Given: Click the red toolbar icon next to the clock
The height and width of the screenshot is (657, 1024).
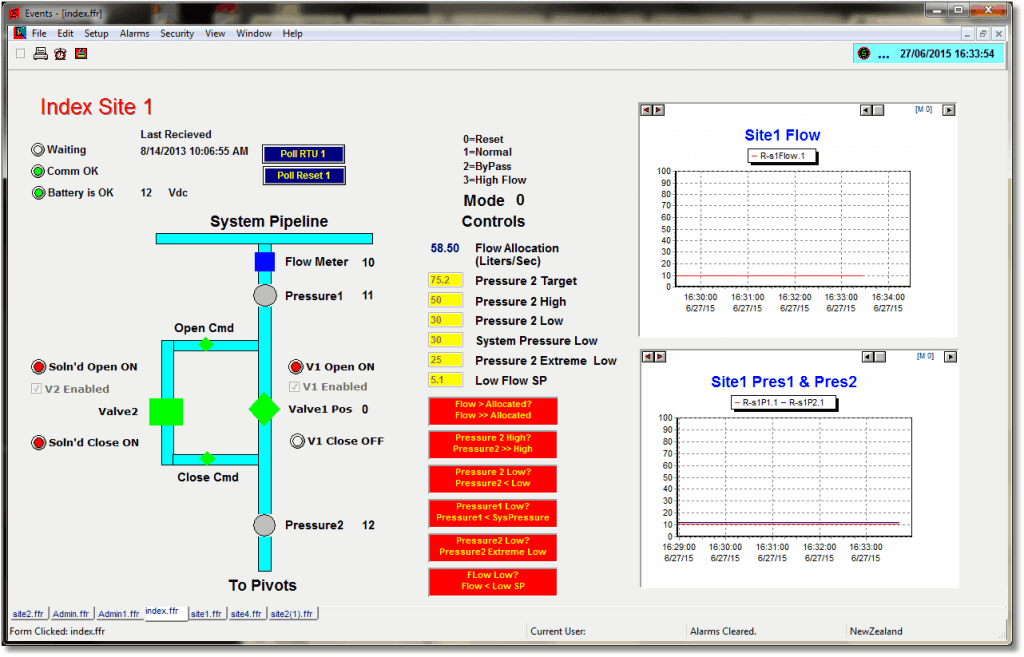Looking at the screenshot, I should coord(81,54).
